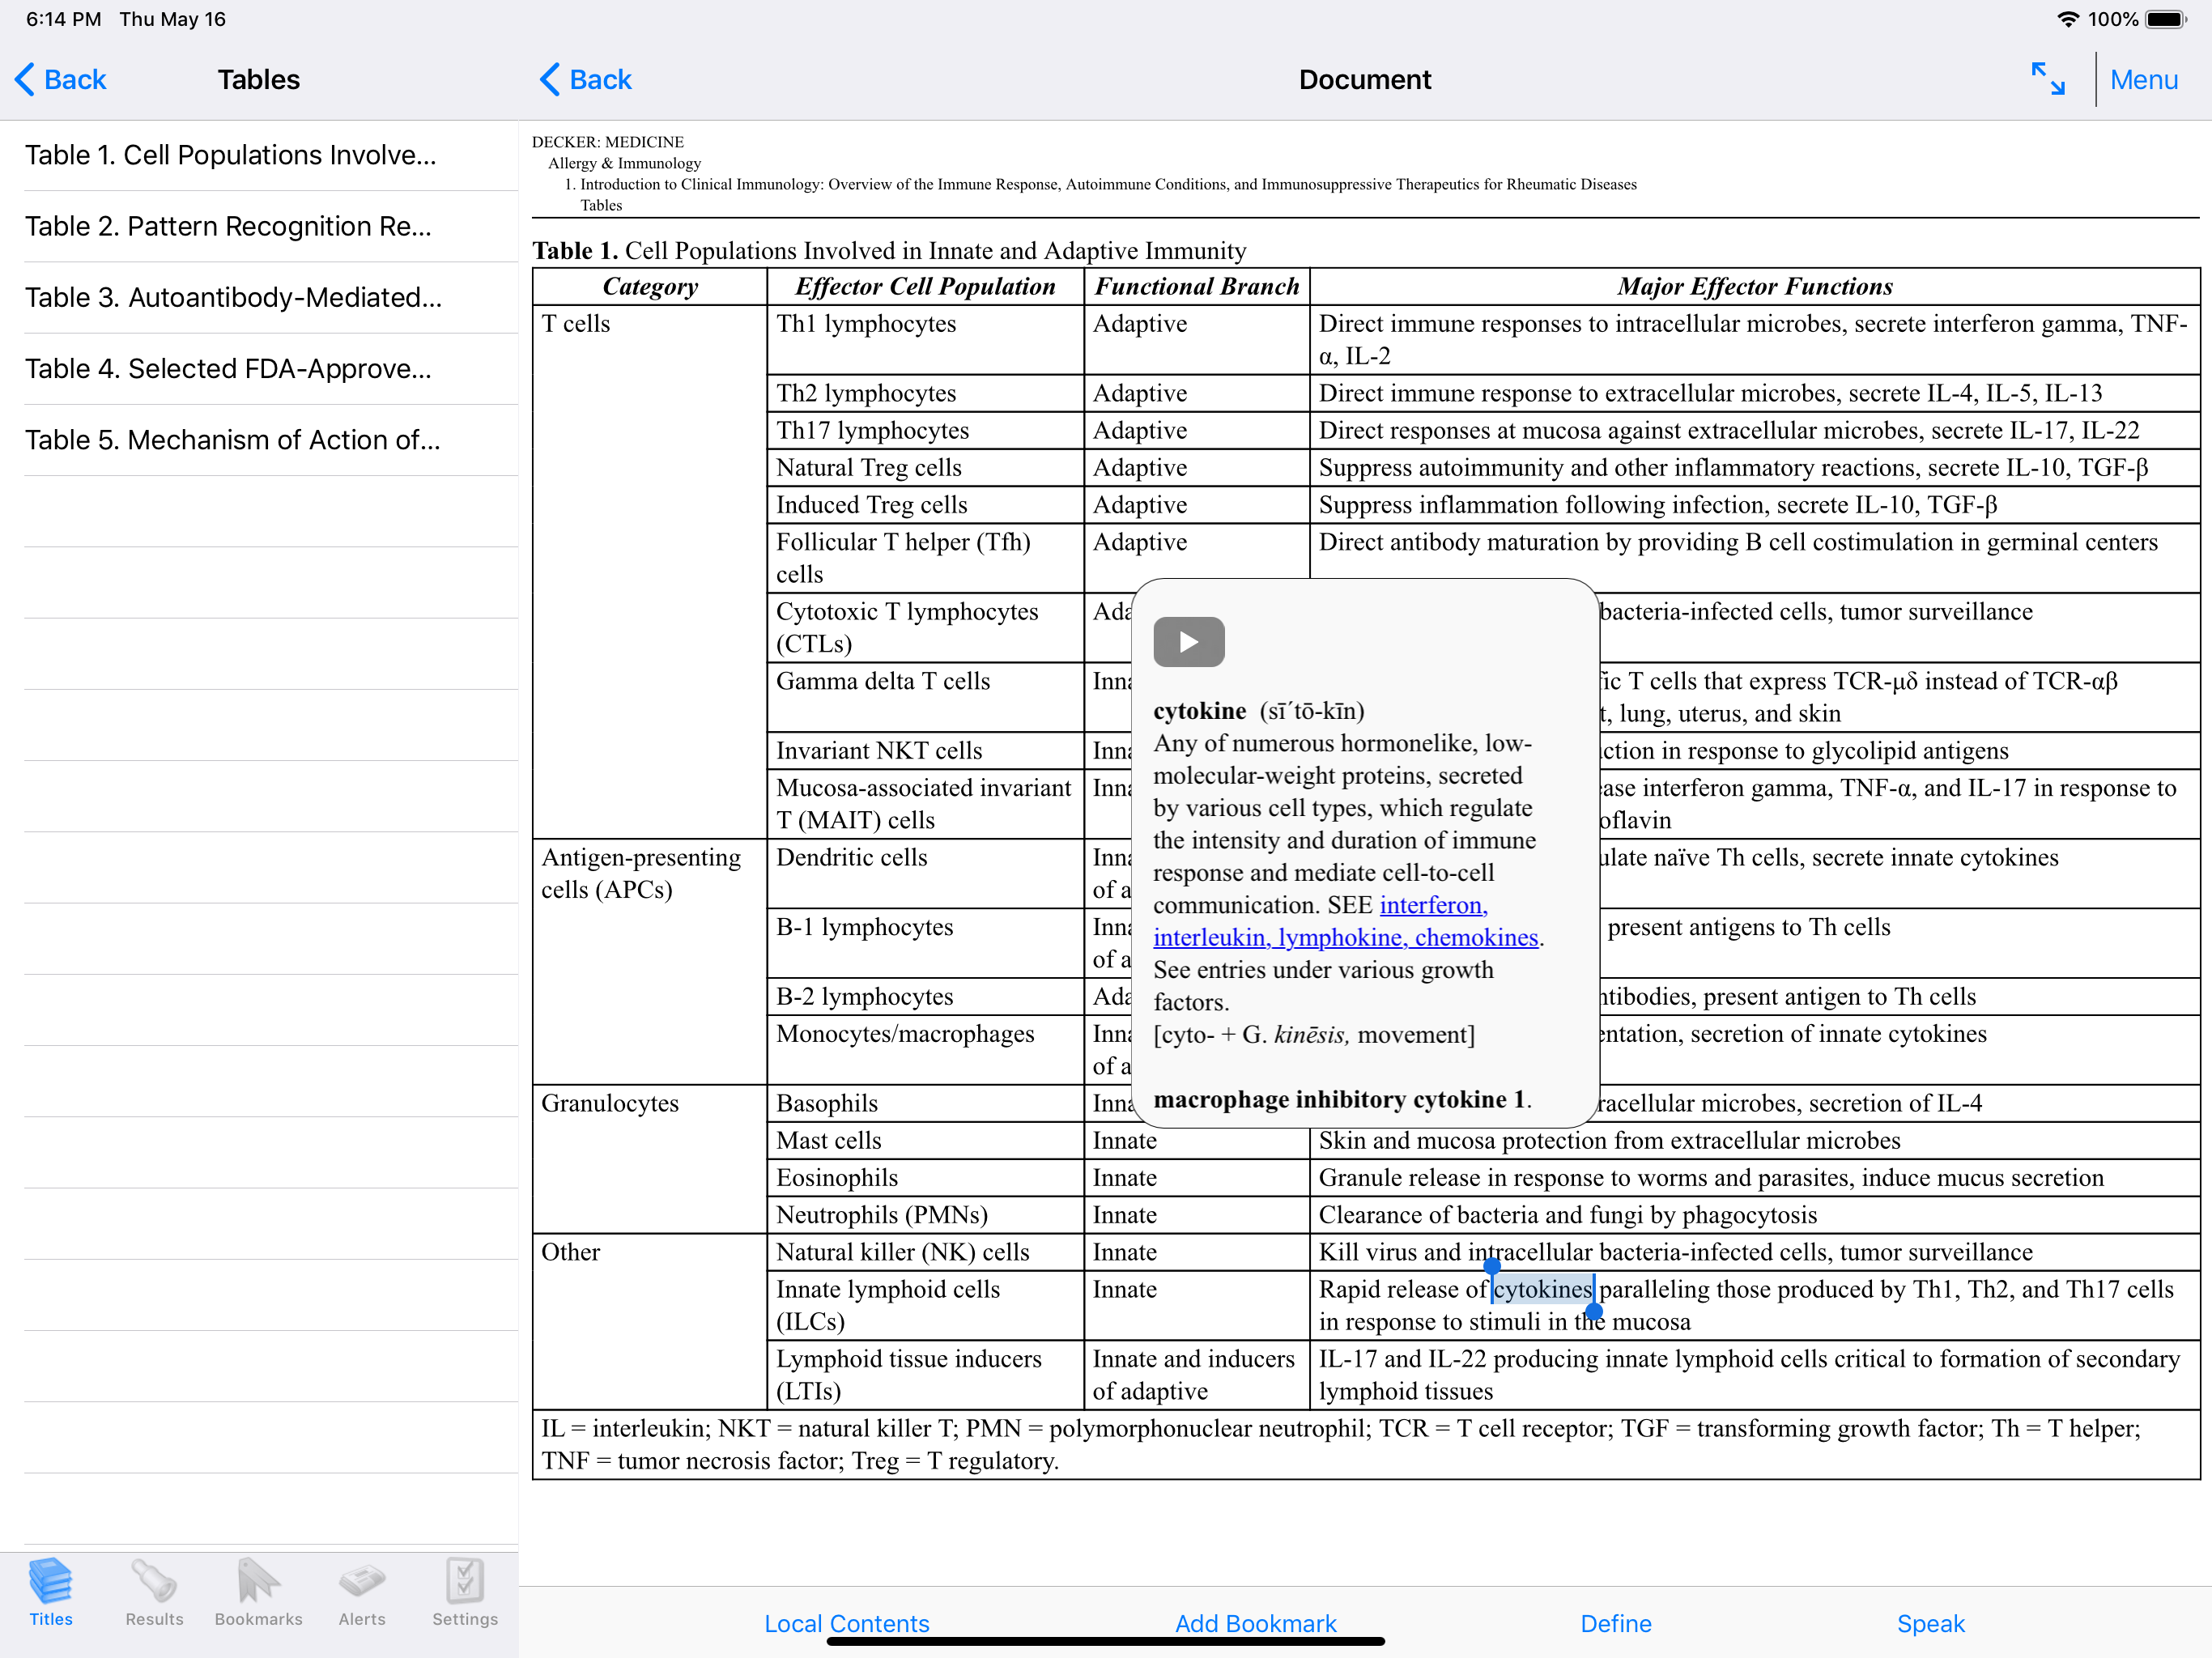Screen dimensions: 2212x1658
Task: Tap the Wi-Fi status icon
Action: point(2067,19)
